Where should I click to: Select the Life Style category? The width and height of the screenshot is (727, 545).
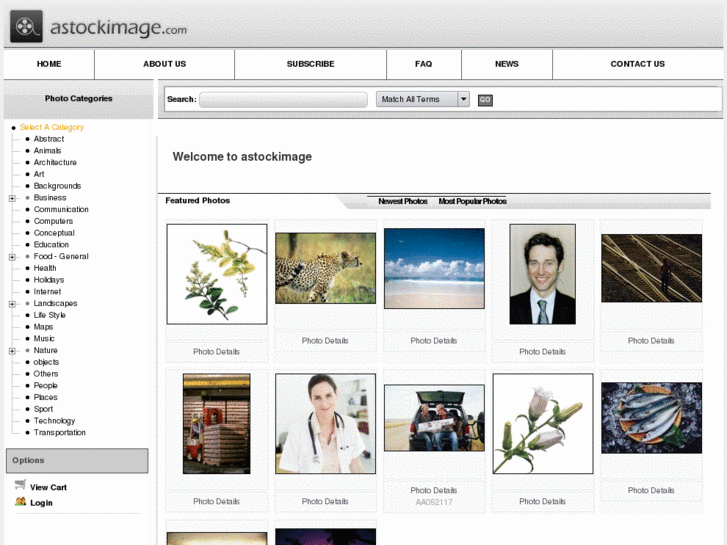(50, 315)
